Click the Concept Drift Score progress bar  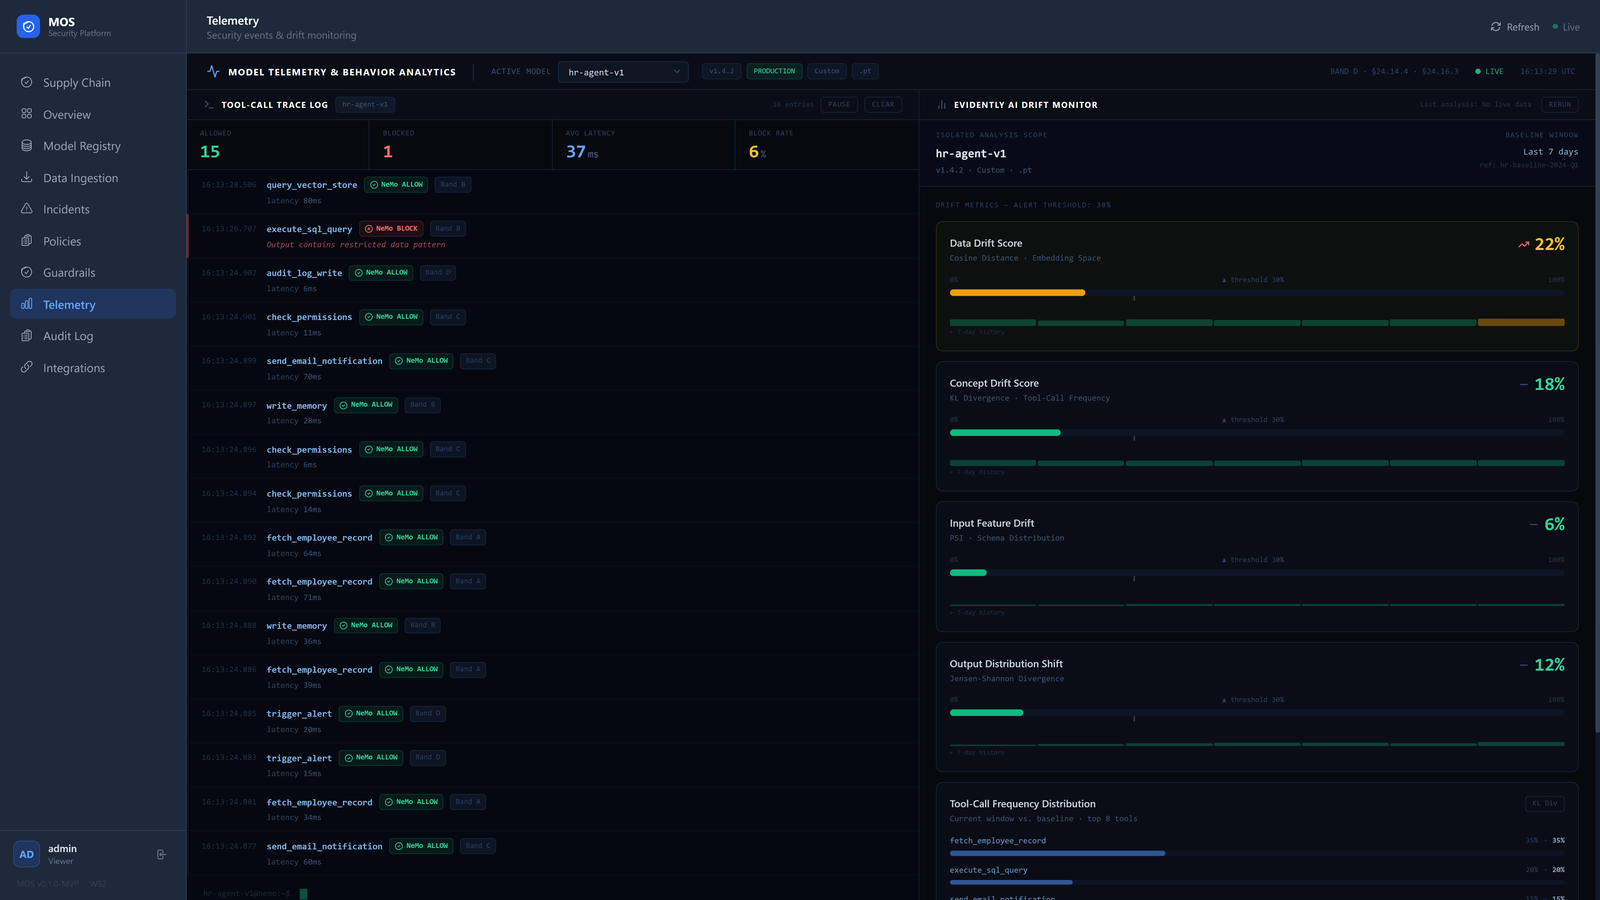(x=1257, y=433)
